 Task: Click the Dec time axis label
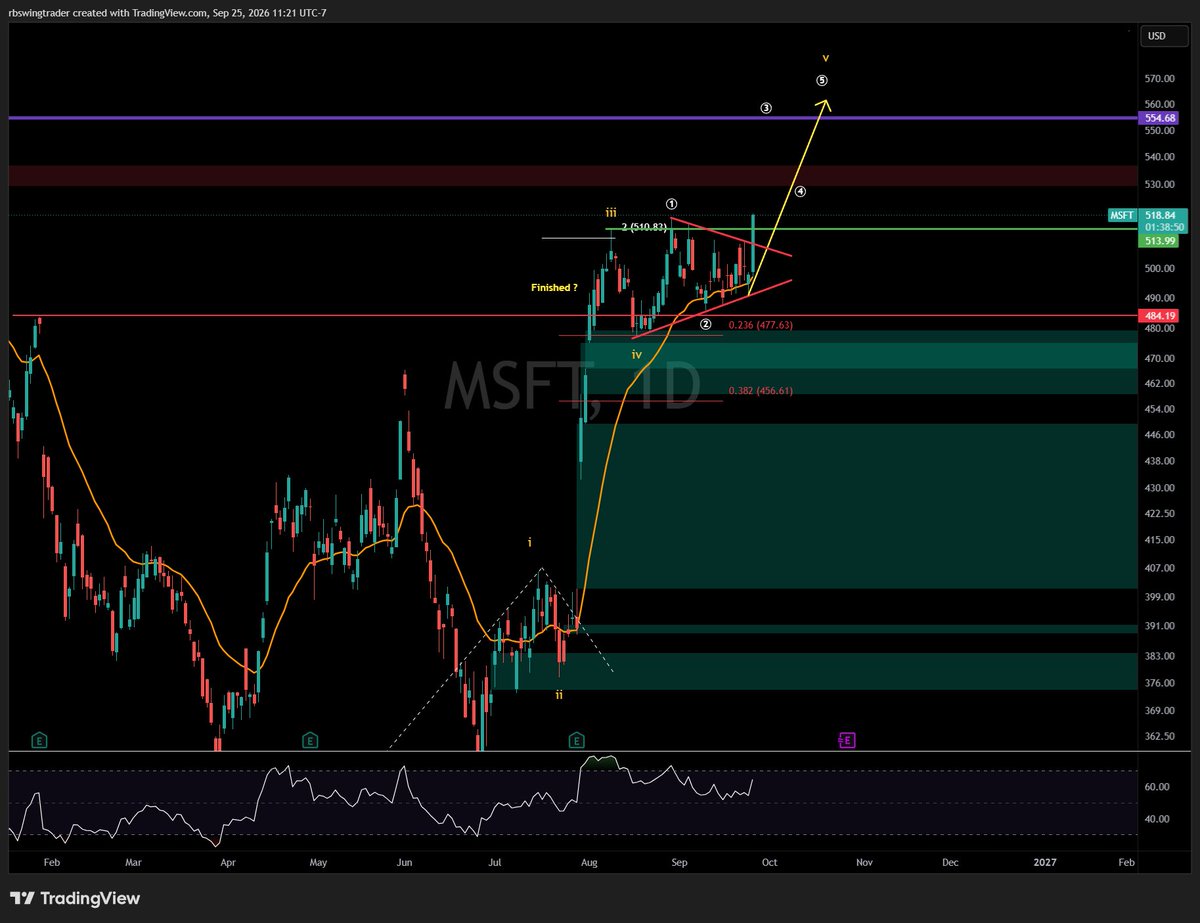[x=951, y=861]
